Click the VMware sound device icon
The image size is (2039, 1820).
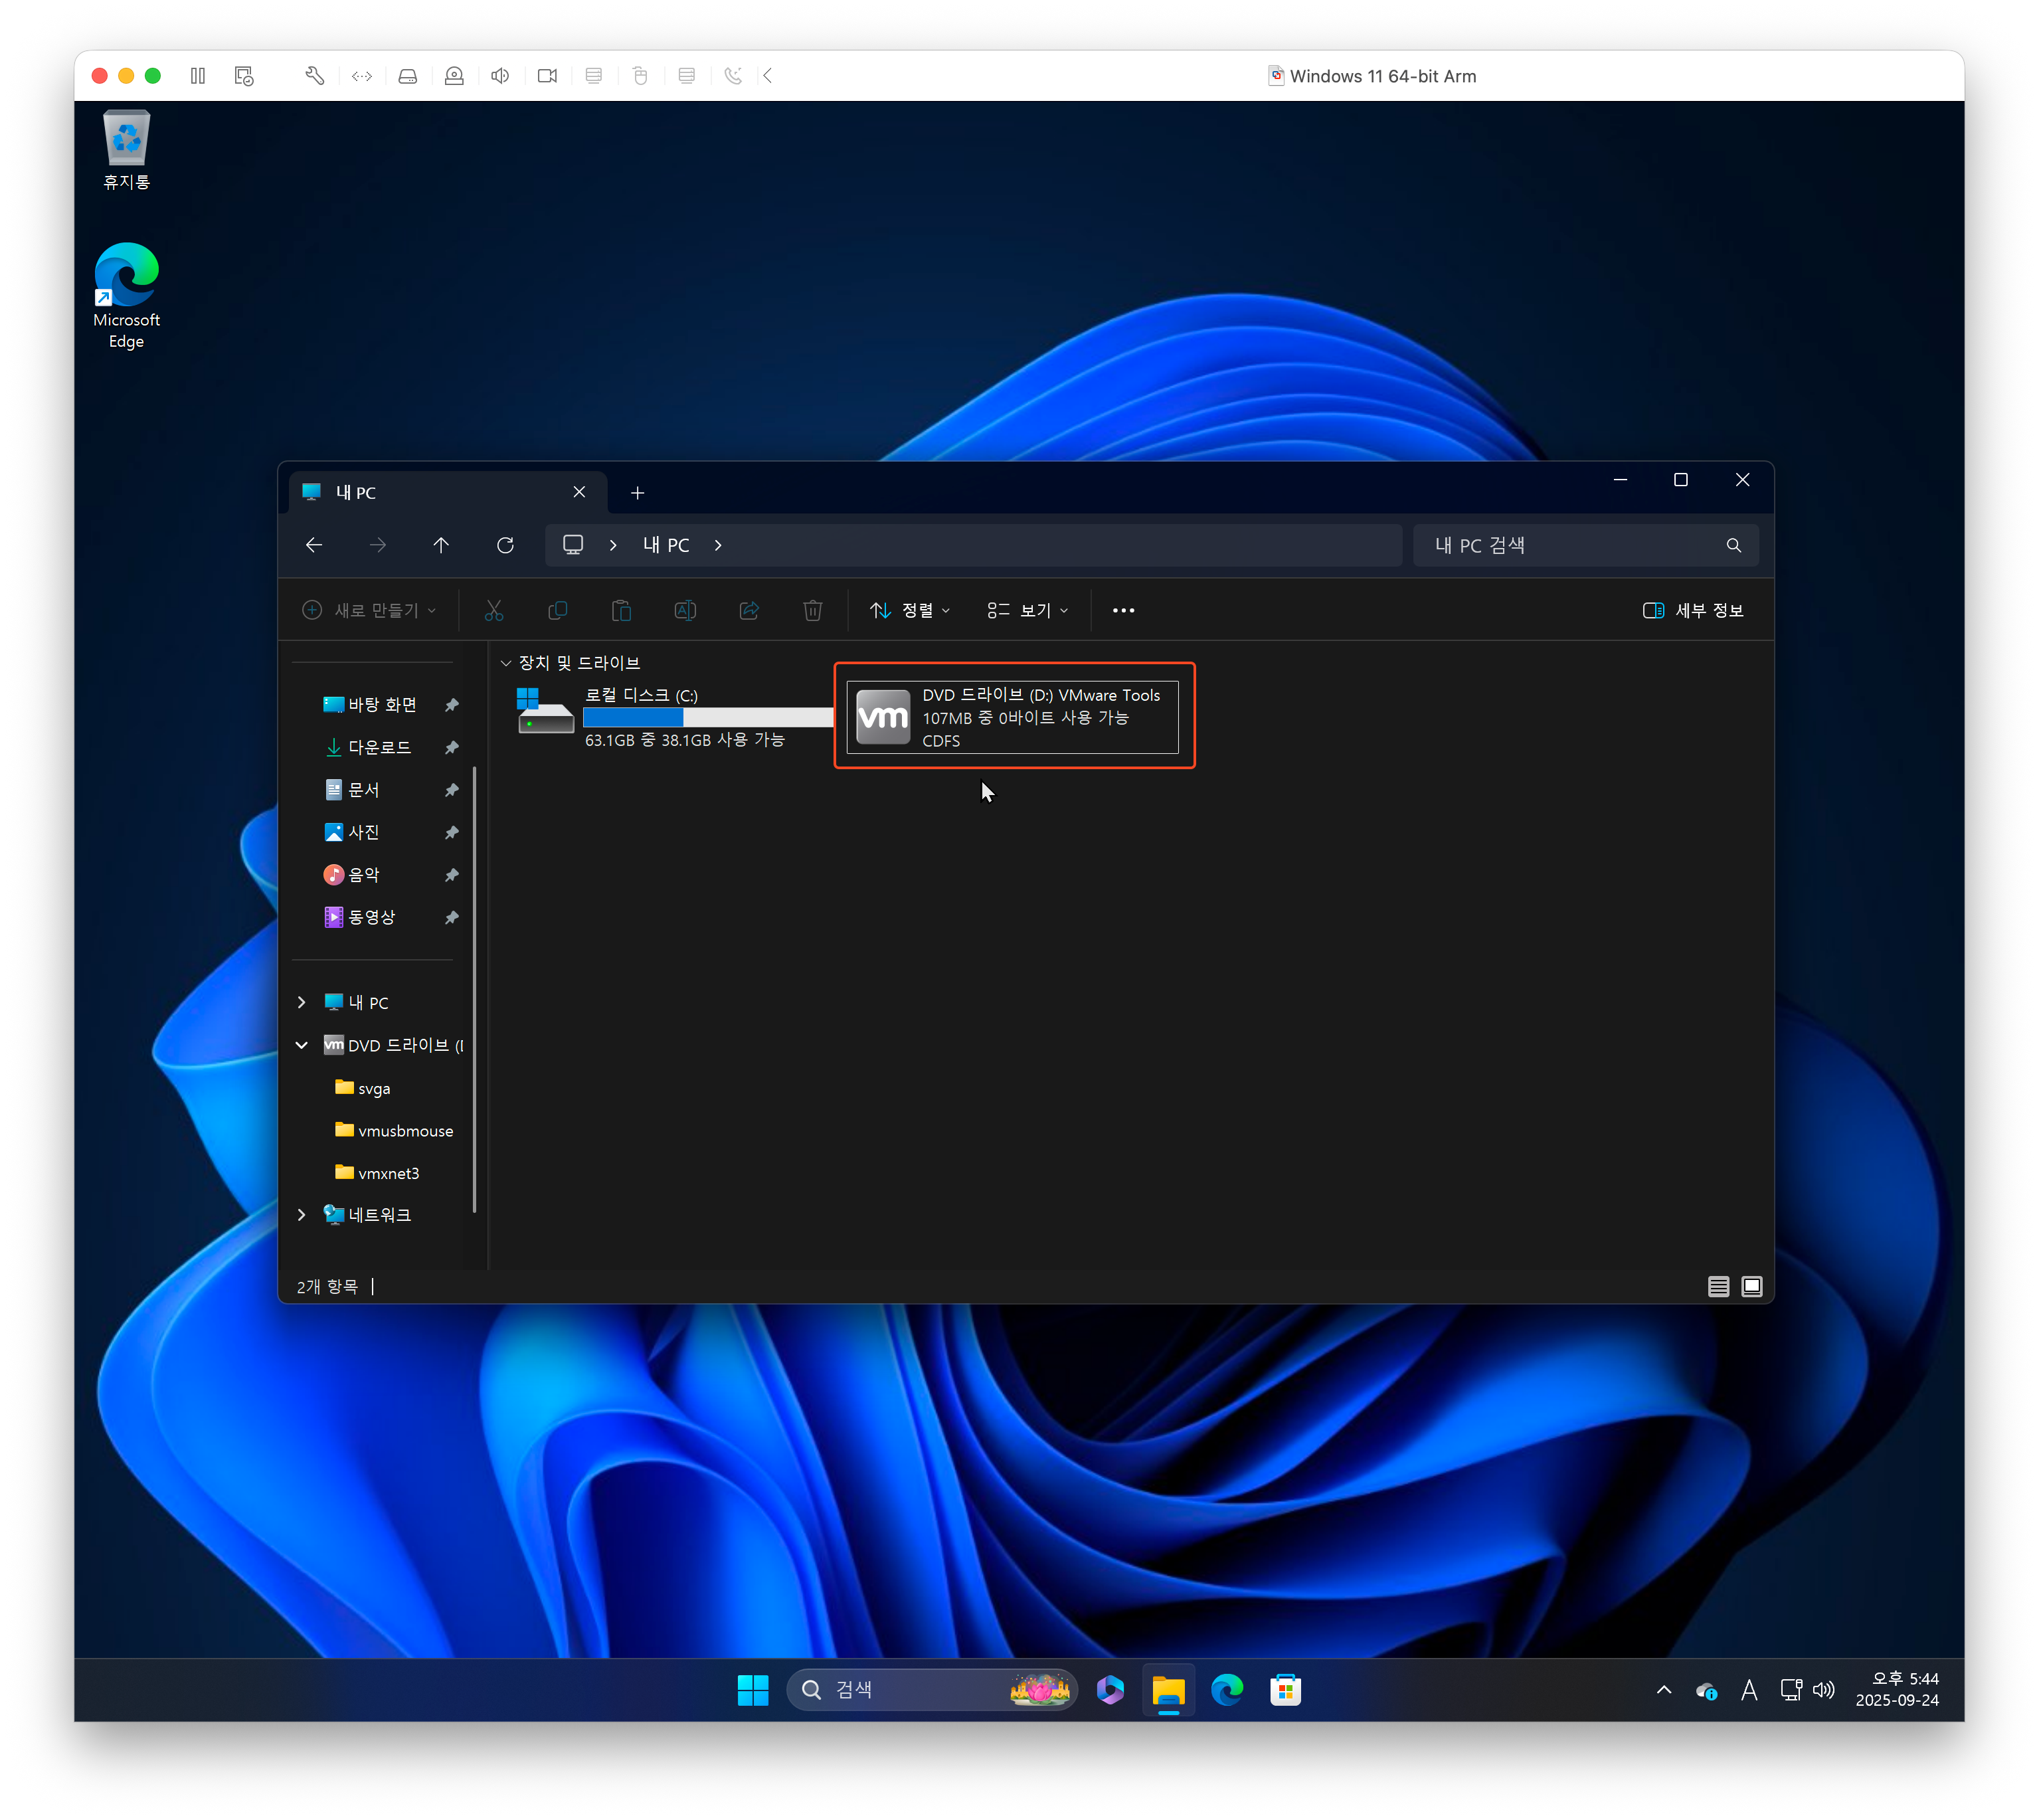click(501, 76)
